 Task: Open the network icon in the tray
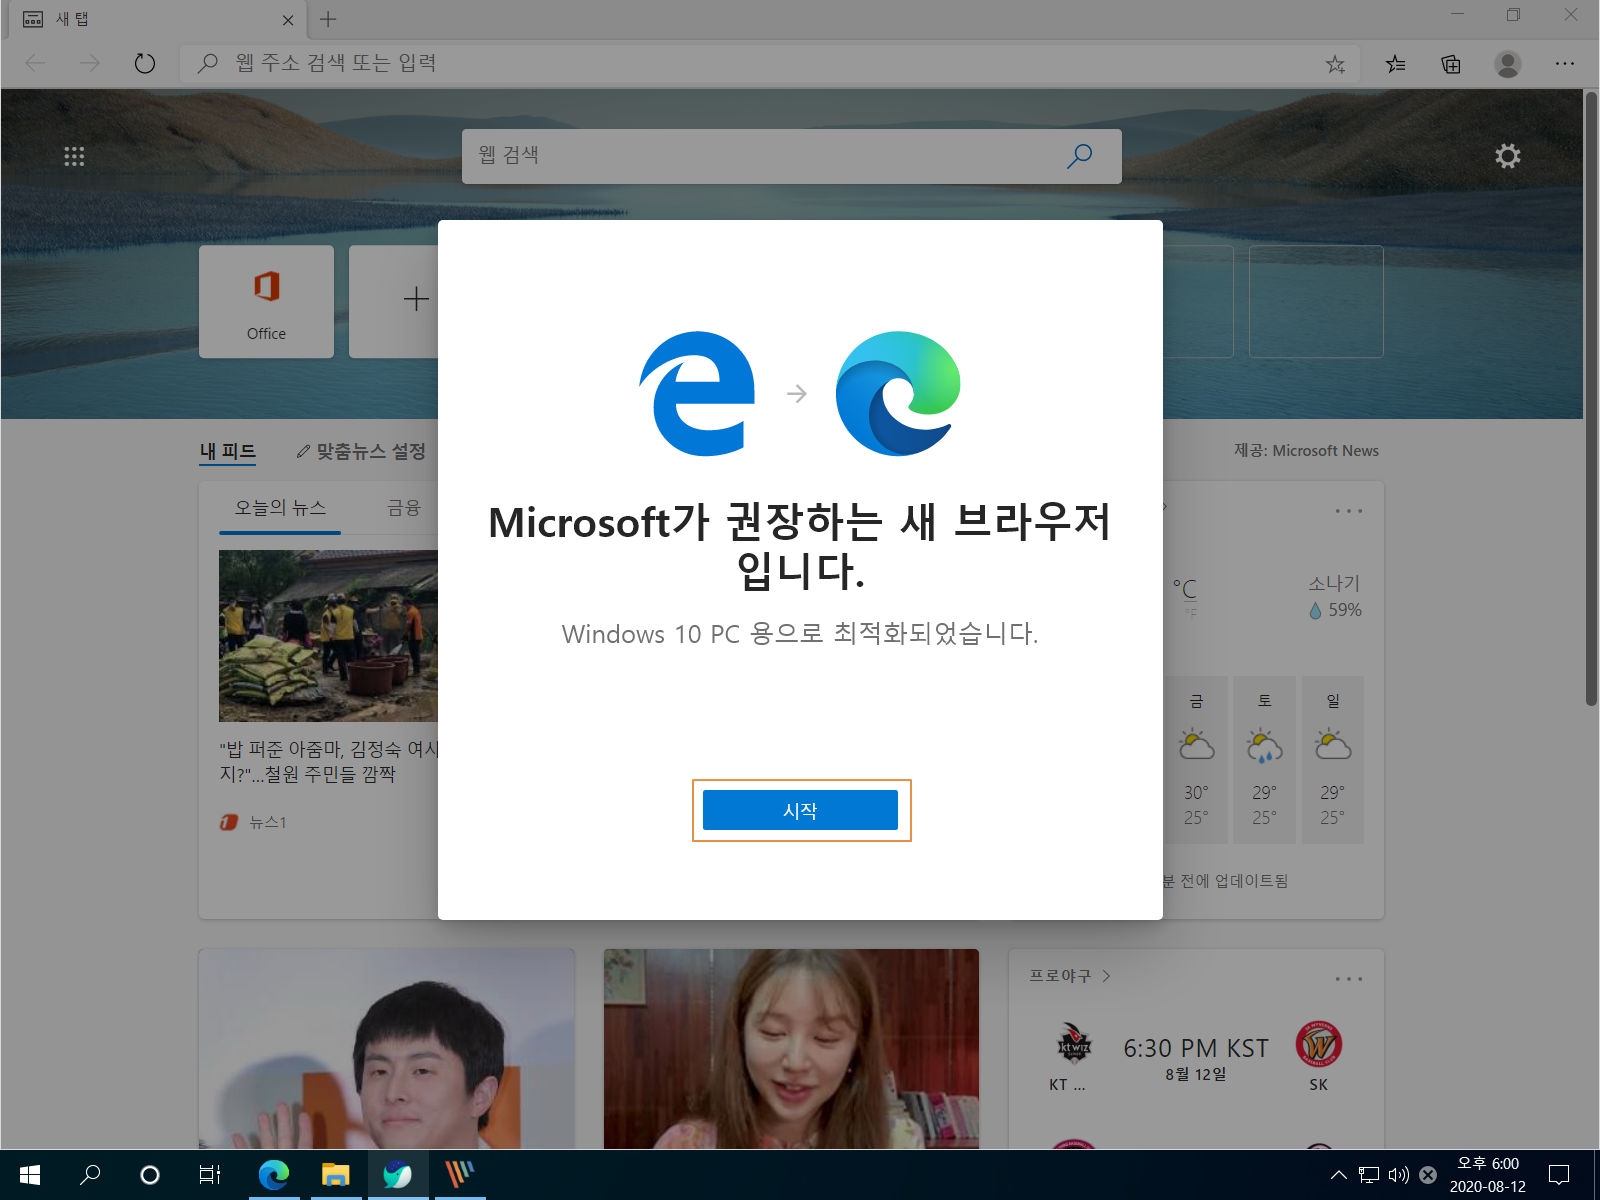point(1369,1175)
